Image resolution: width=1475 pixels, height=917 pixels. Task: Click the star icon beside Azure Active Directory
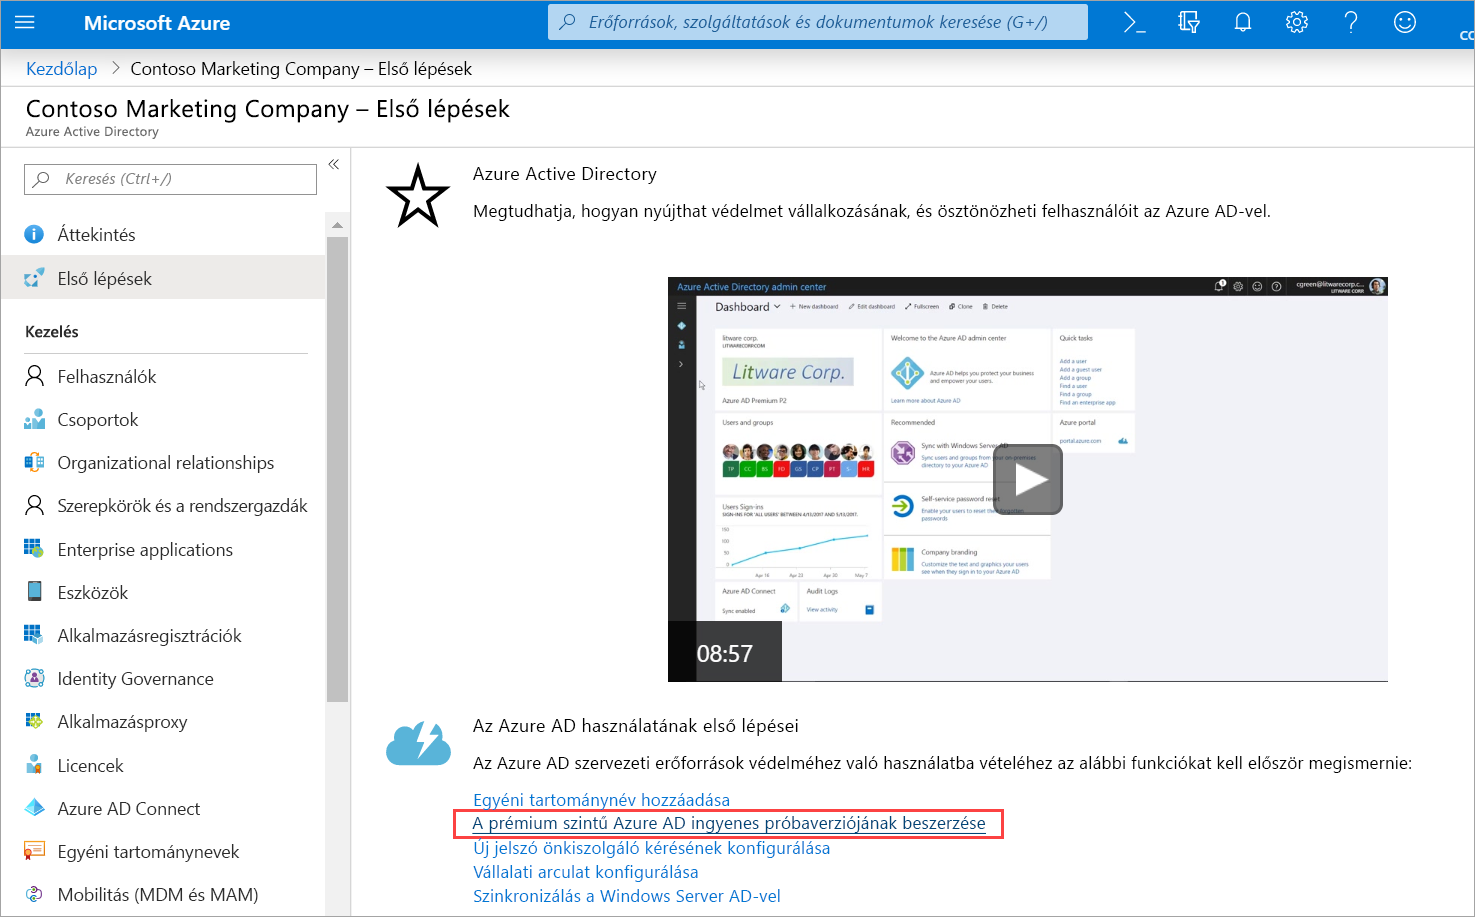tap(417, 196)
